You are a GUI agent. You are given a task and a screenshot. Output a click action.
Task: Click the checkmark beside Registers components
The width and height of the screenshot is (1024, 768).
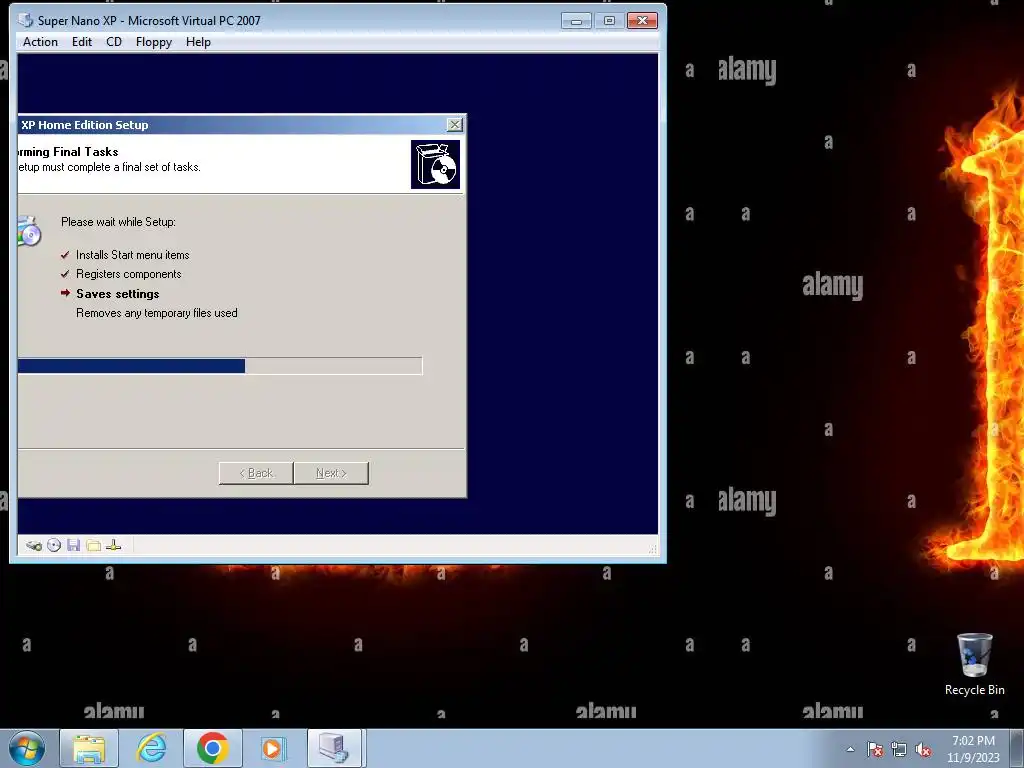click(x=65, y=274)
